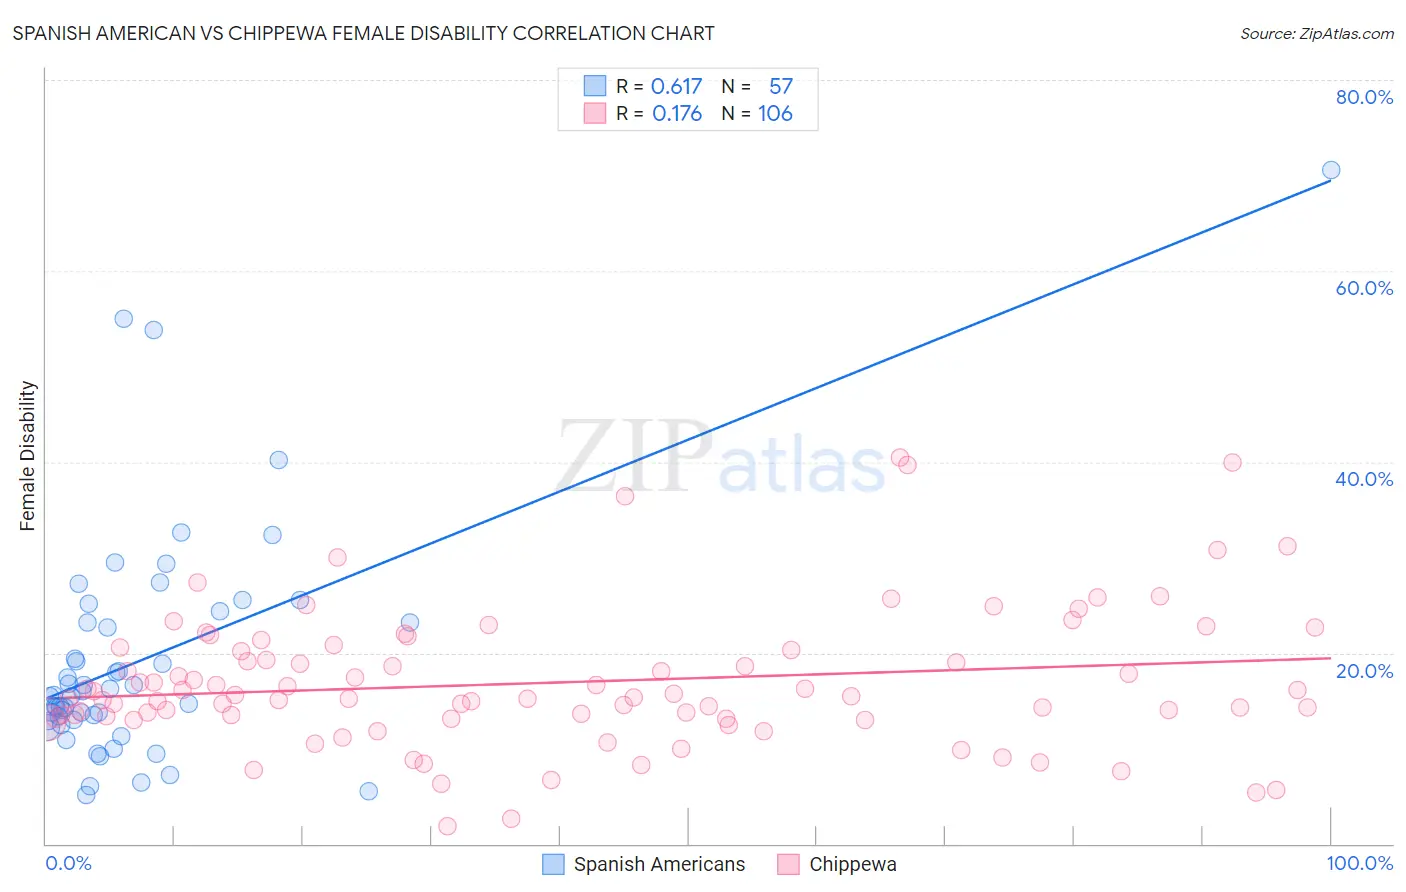The height and width of the screenshot is (892, 1406).
Task: Click the N = 106 value
Action: [757, 113]
